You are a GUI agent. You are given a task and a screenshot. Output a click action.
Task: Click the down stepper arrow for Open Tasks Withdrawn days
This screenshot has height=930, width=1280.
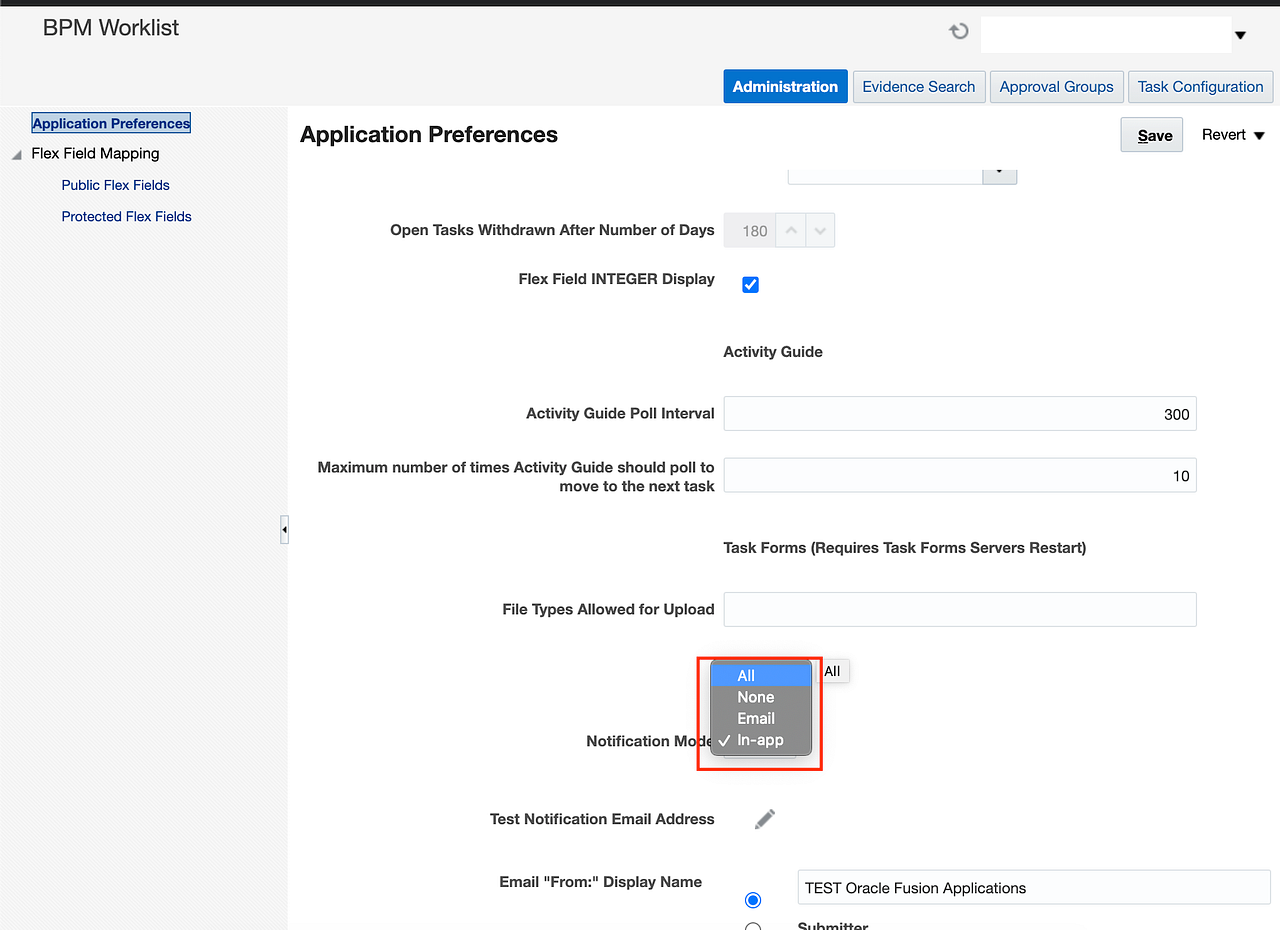point(818,236)
